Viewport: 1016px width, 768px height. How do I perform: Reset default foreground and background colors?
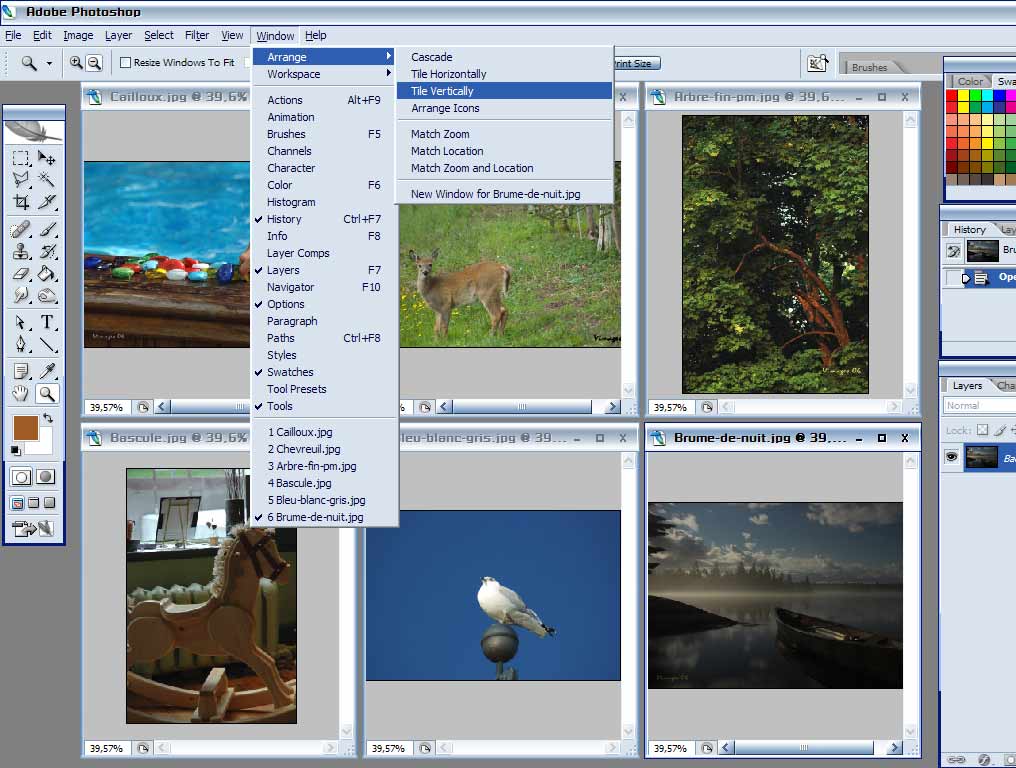click(16, 450)
